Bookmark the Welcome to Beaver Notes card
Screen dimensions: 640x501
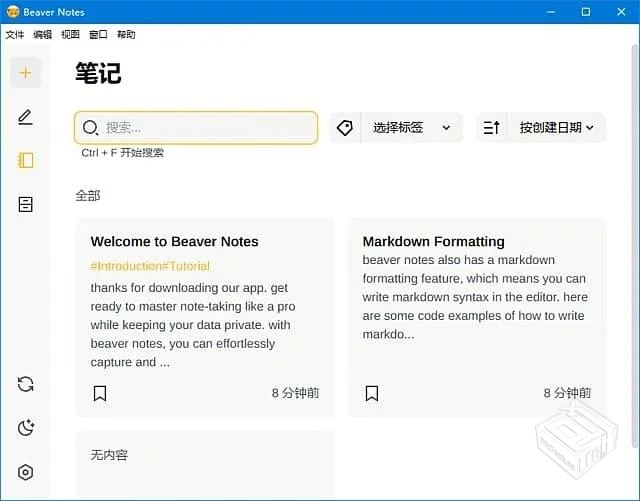point(100,393)
